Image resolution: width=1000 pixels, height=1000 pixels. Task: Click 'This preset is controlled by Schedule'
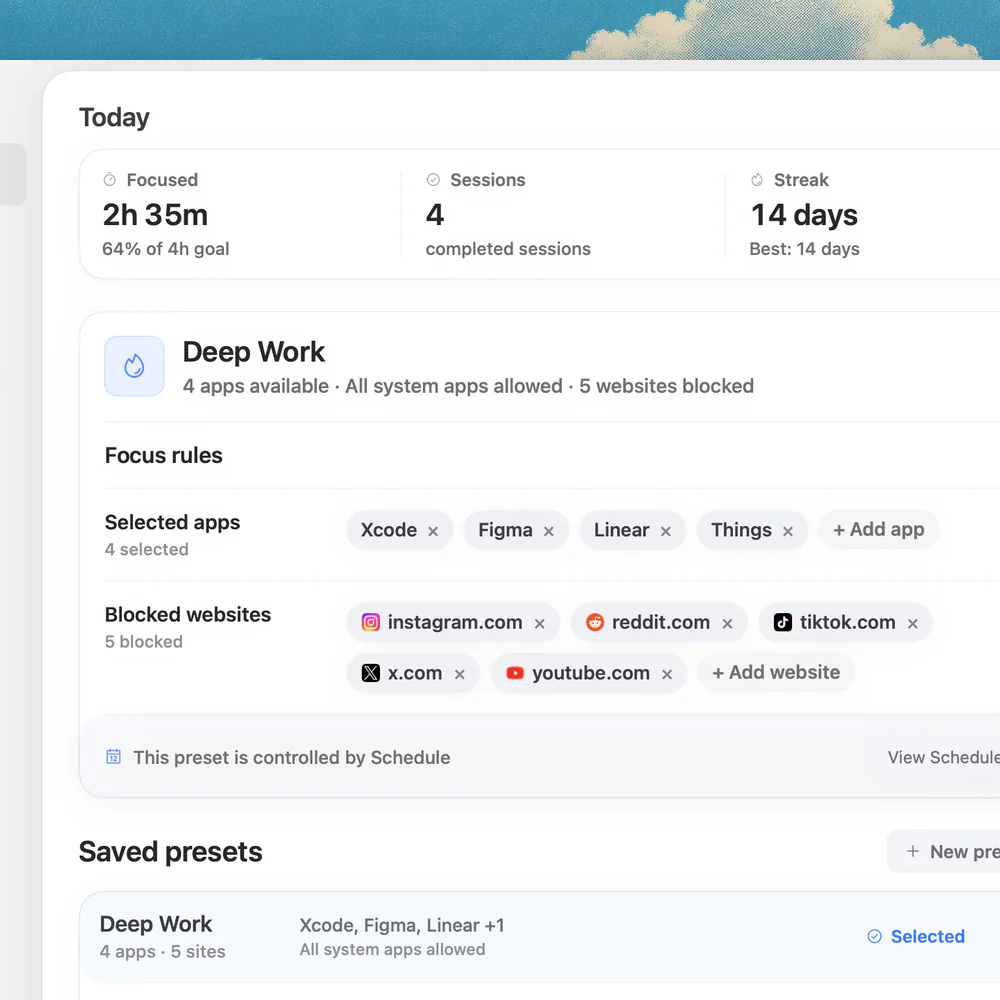click(291, 757)
